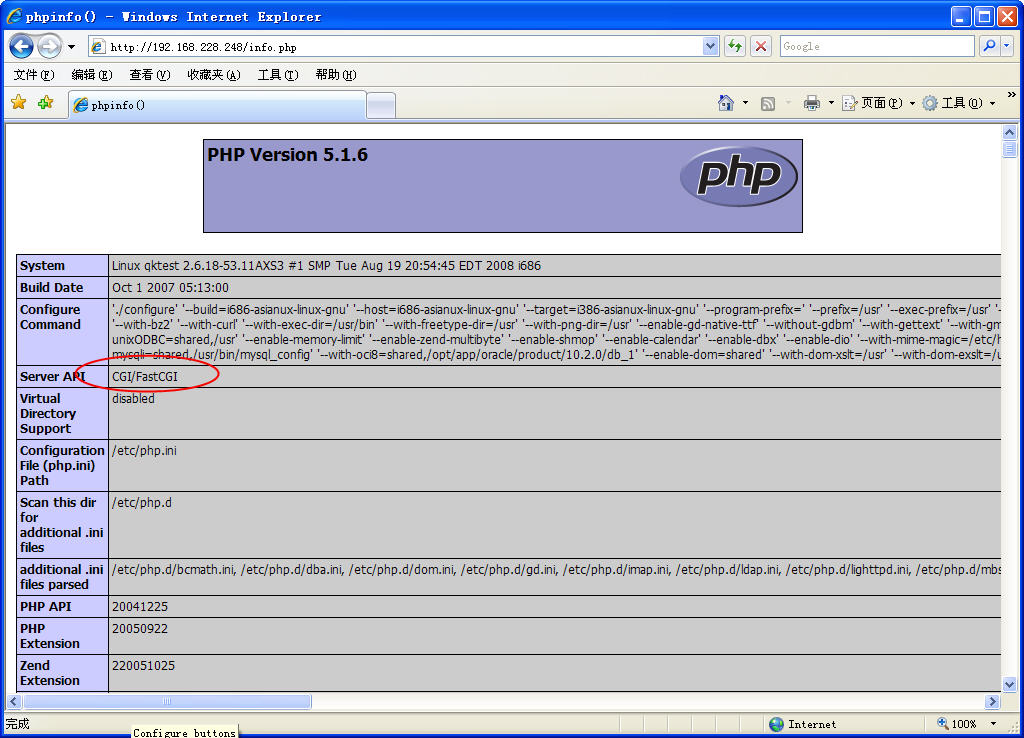Refresh the page with the green arrows icon

tap(736, 46)
